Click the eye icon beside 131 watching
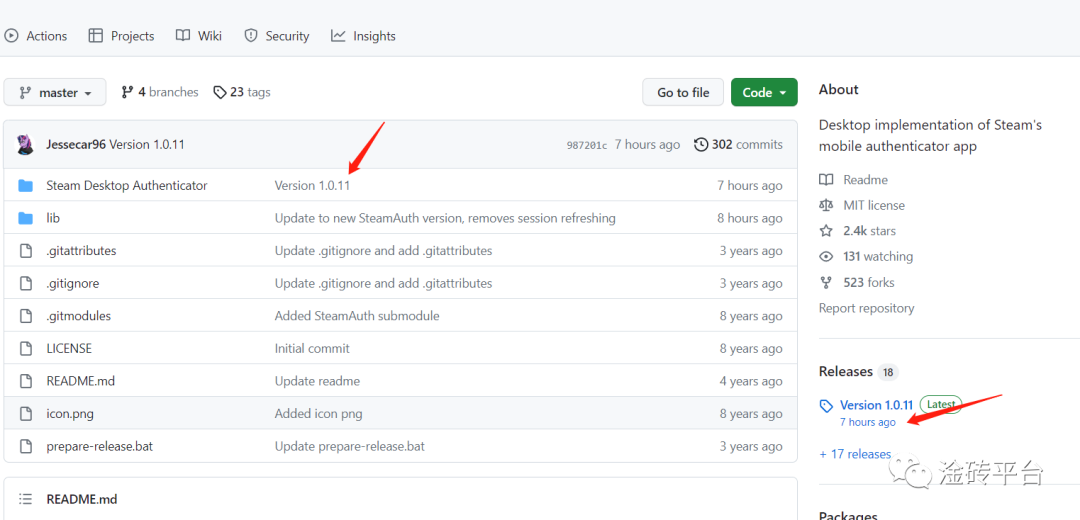 (x=826, y=256)
